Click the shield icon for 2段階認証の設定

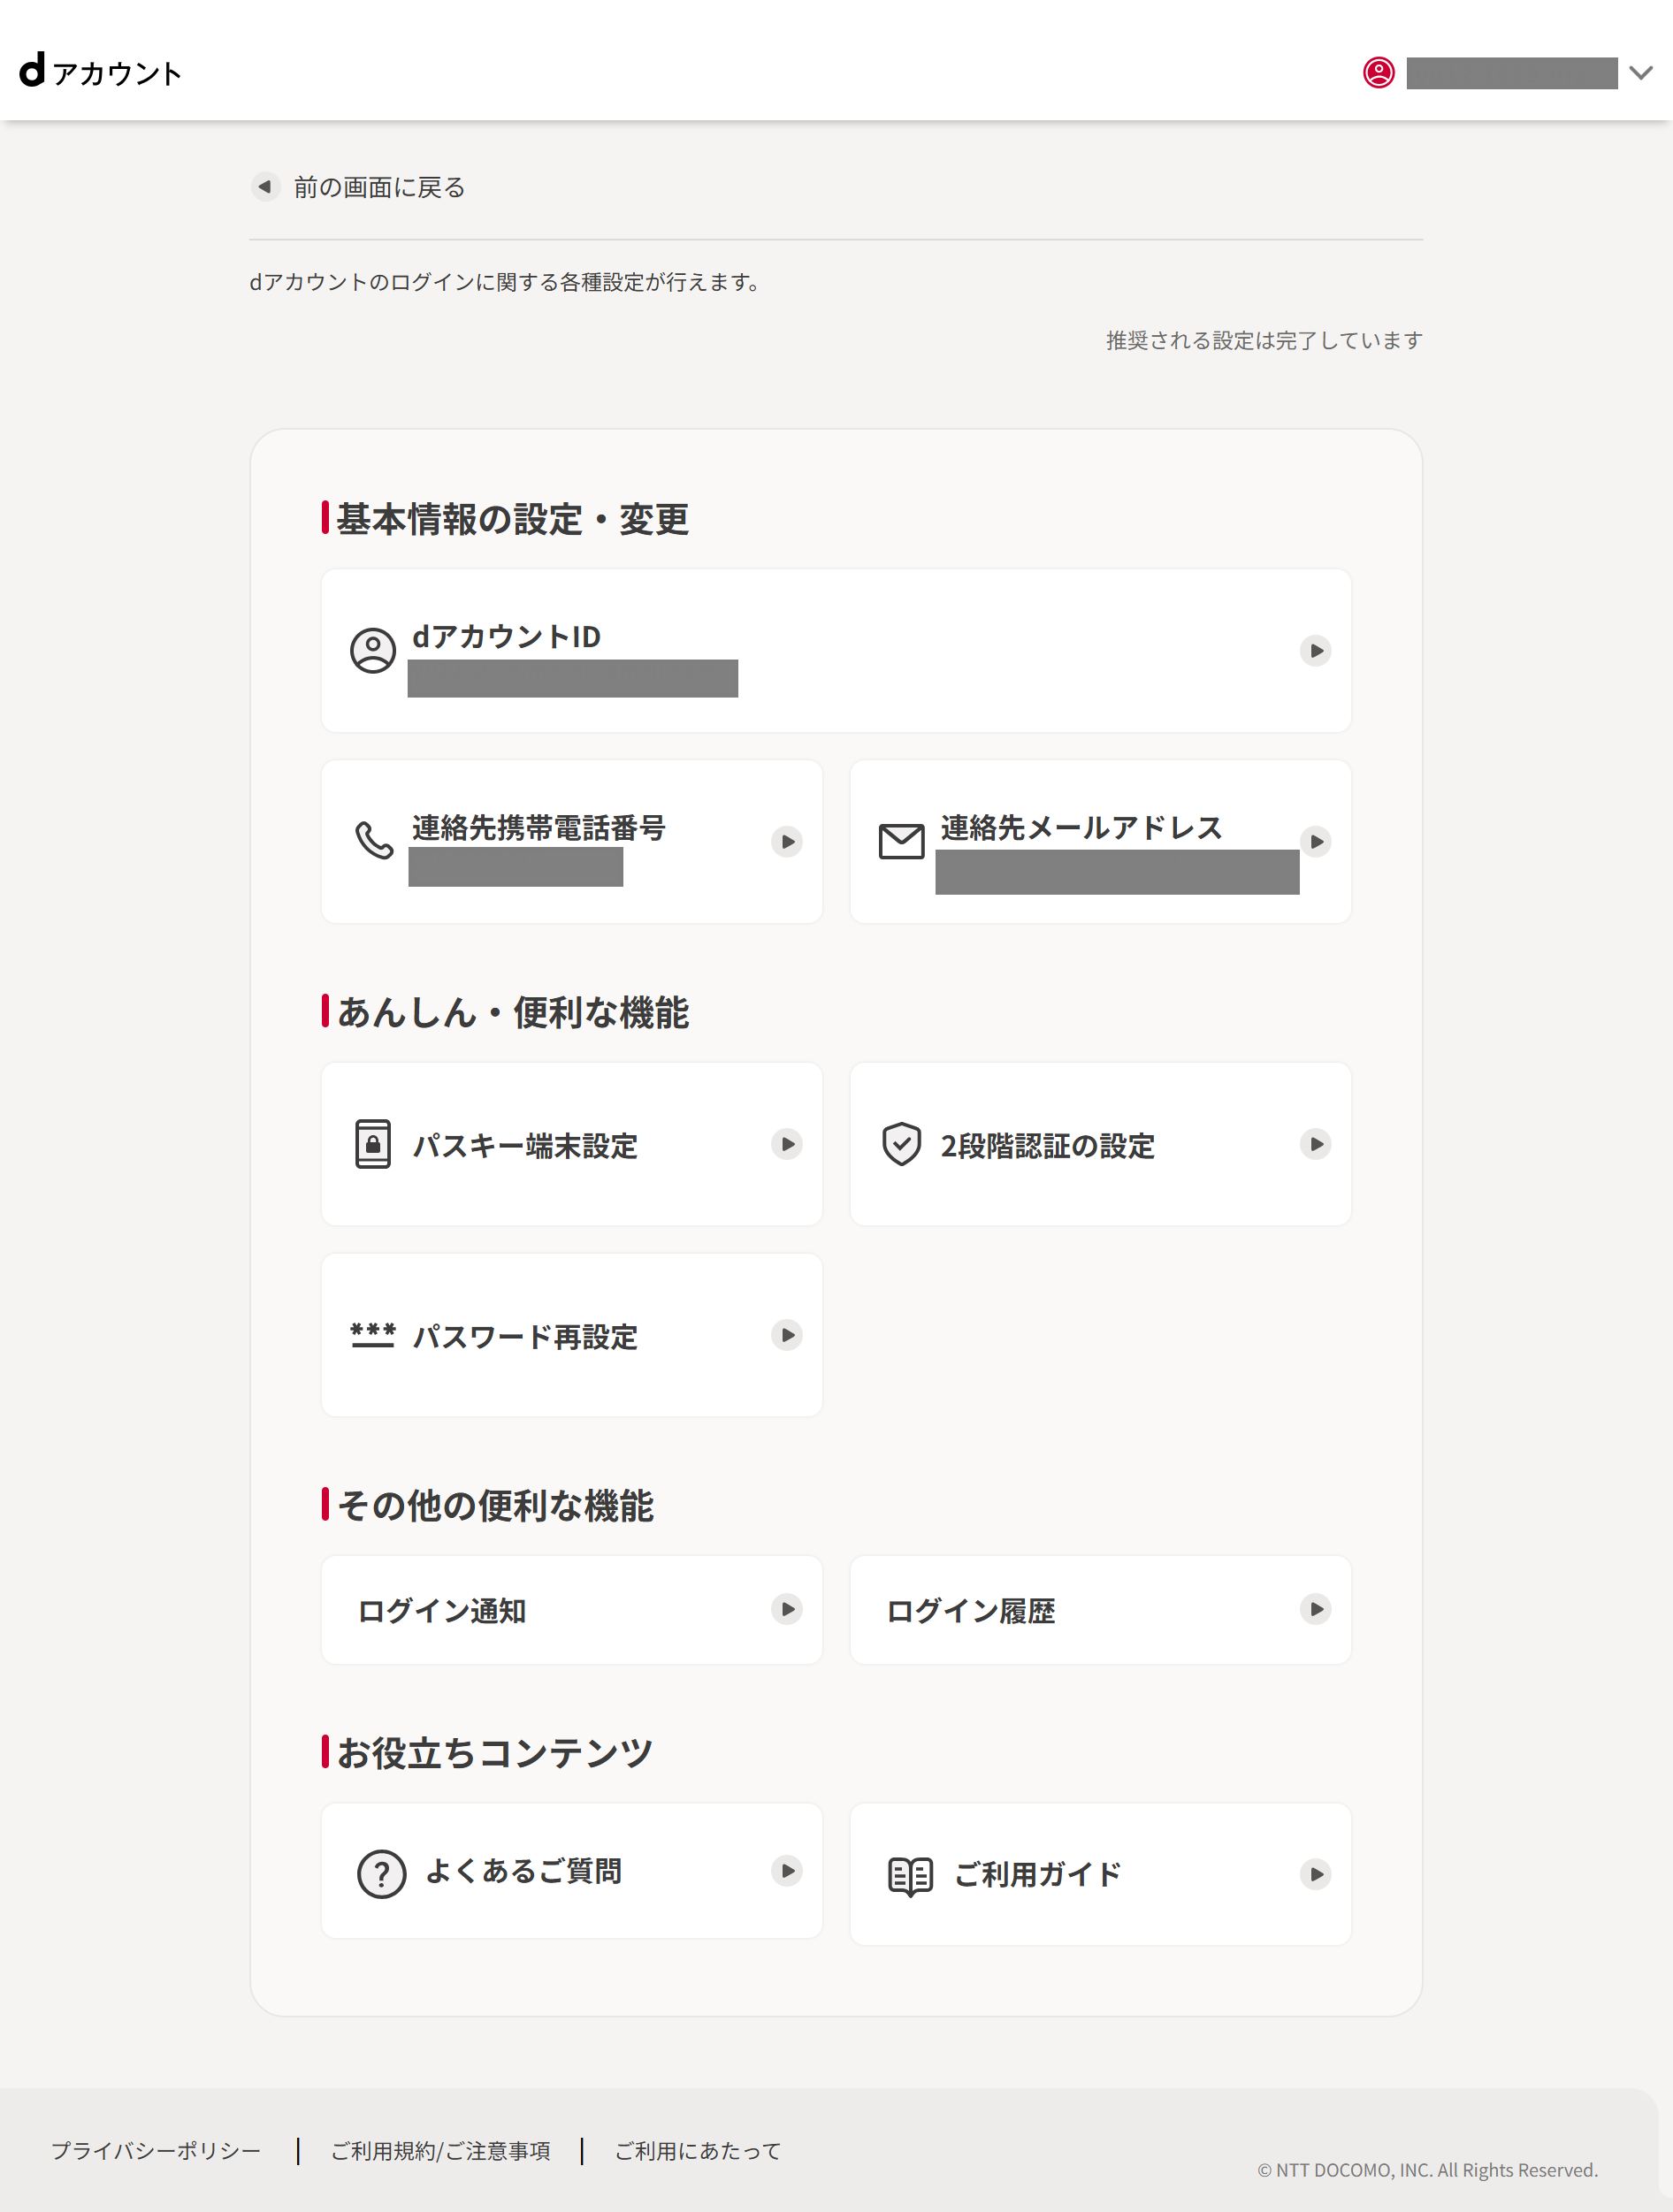click(x=902, y=1143)
